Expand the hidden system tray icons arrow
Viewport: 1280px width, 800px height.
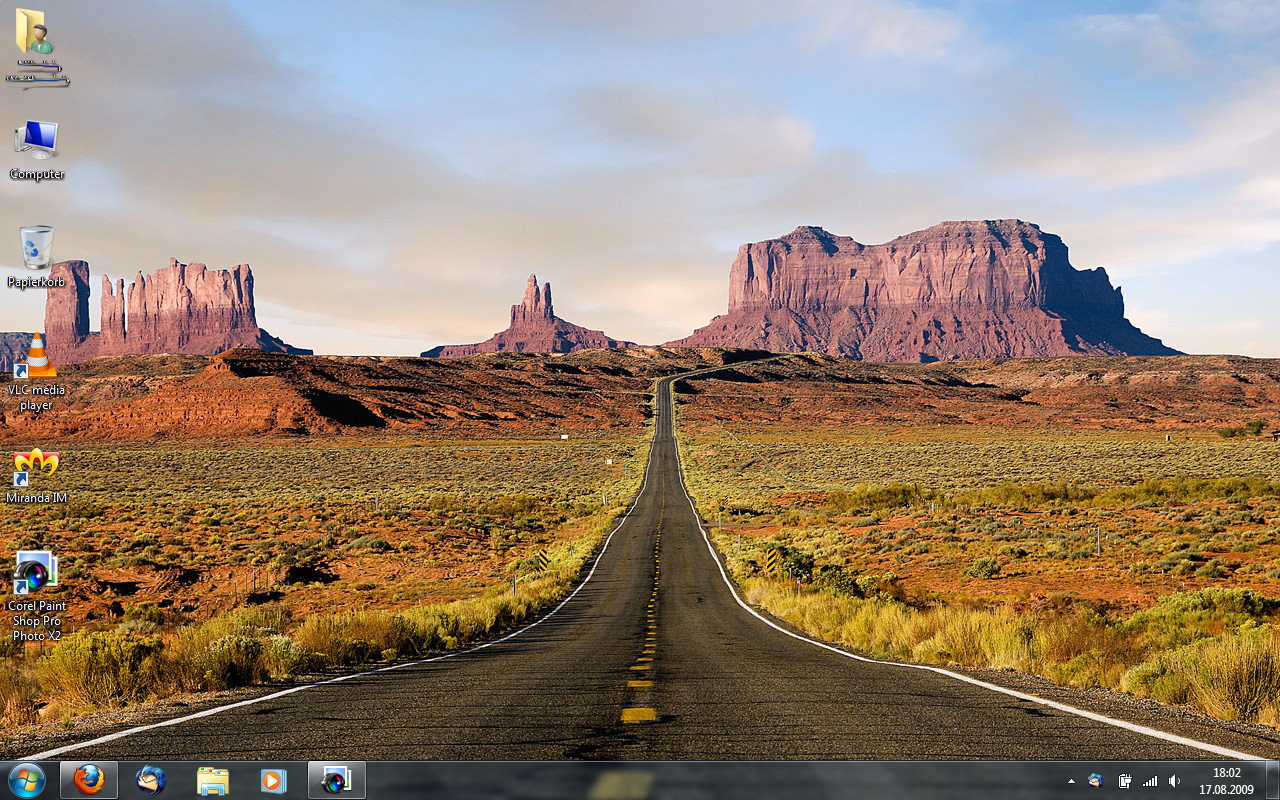[1072, 781]
